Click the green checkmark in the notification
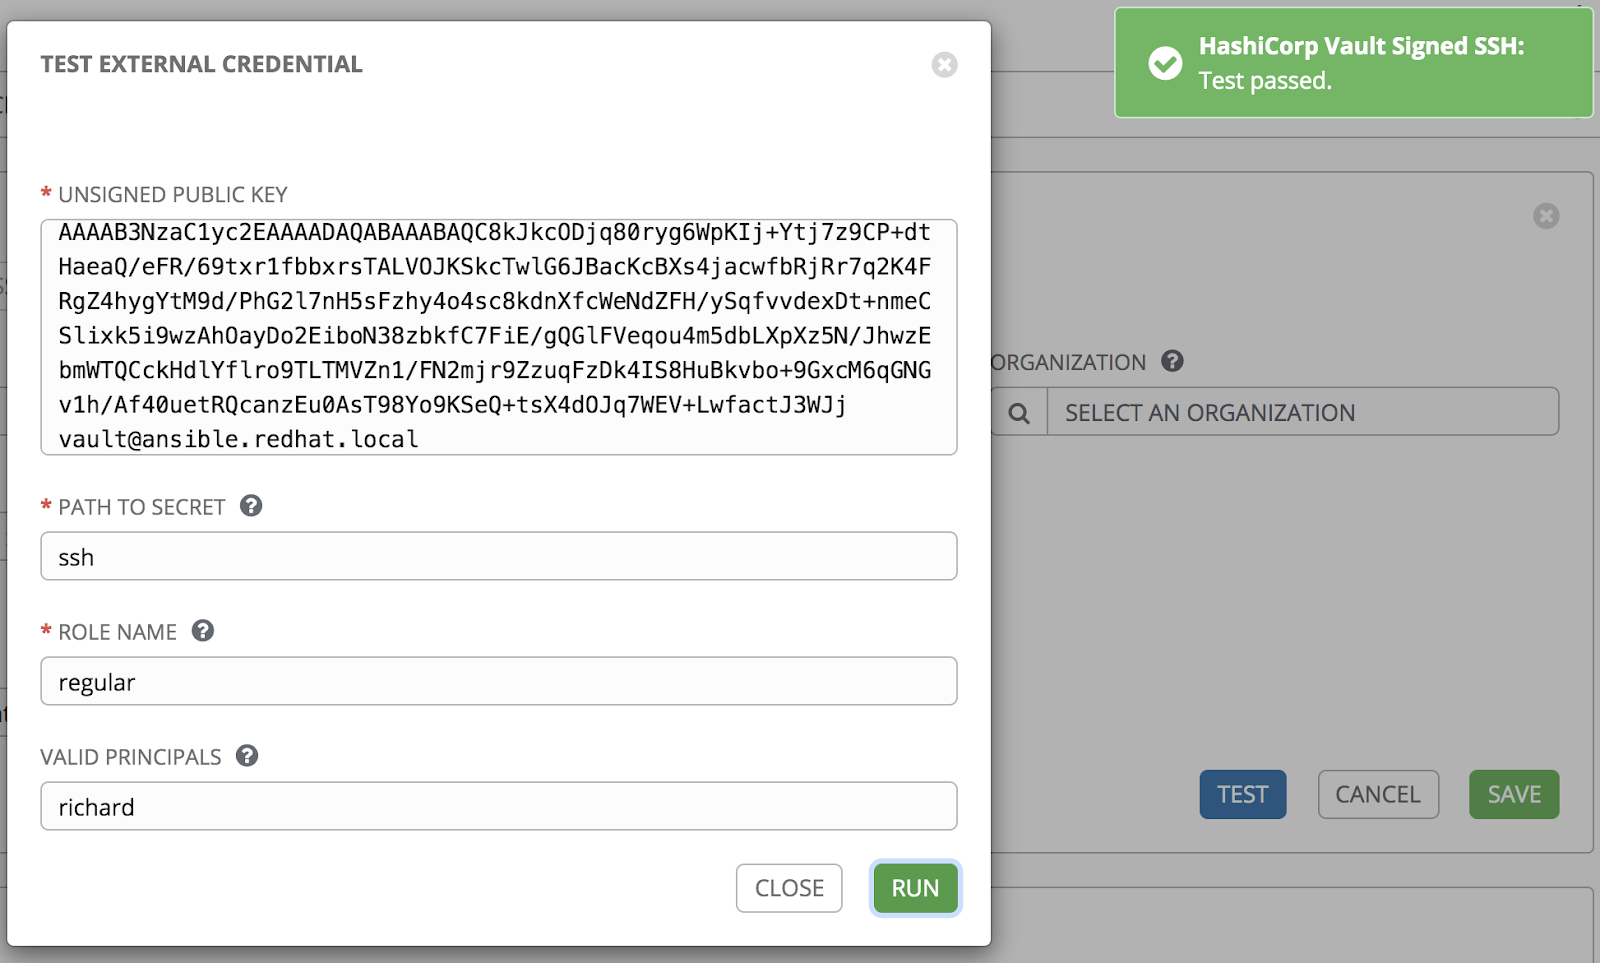The width and height of the screenshot is (1600, 963). (x=1165, y=63)
